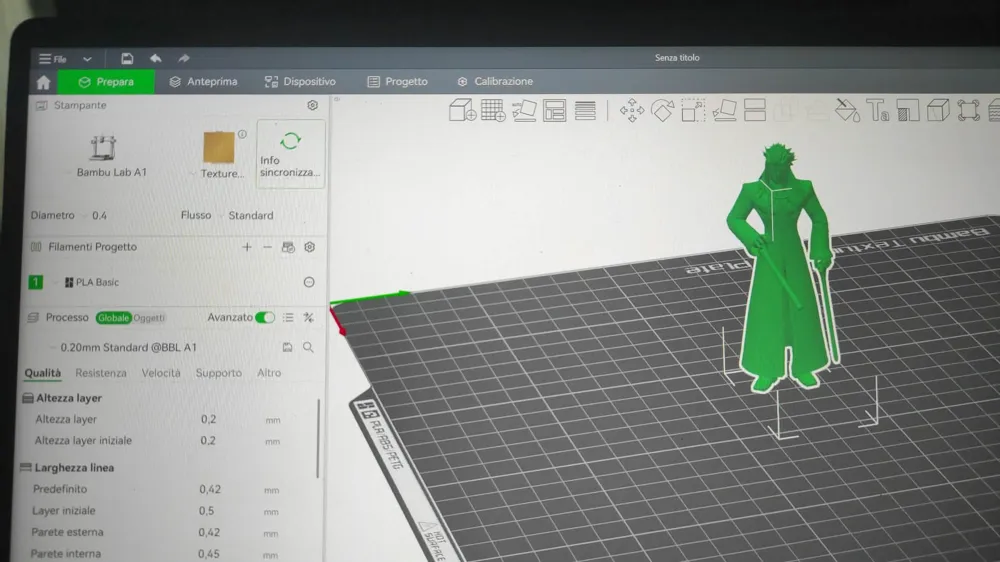Open the Flusso Standard dropdown
Image resolution: width=1000 pixels, height=562 pixels.
click(x=251, y=216)
